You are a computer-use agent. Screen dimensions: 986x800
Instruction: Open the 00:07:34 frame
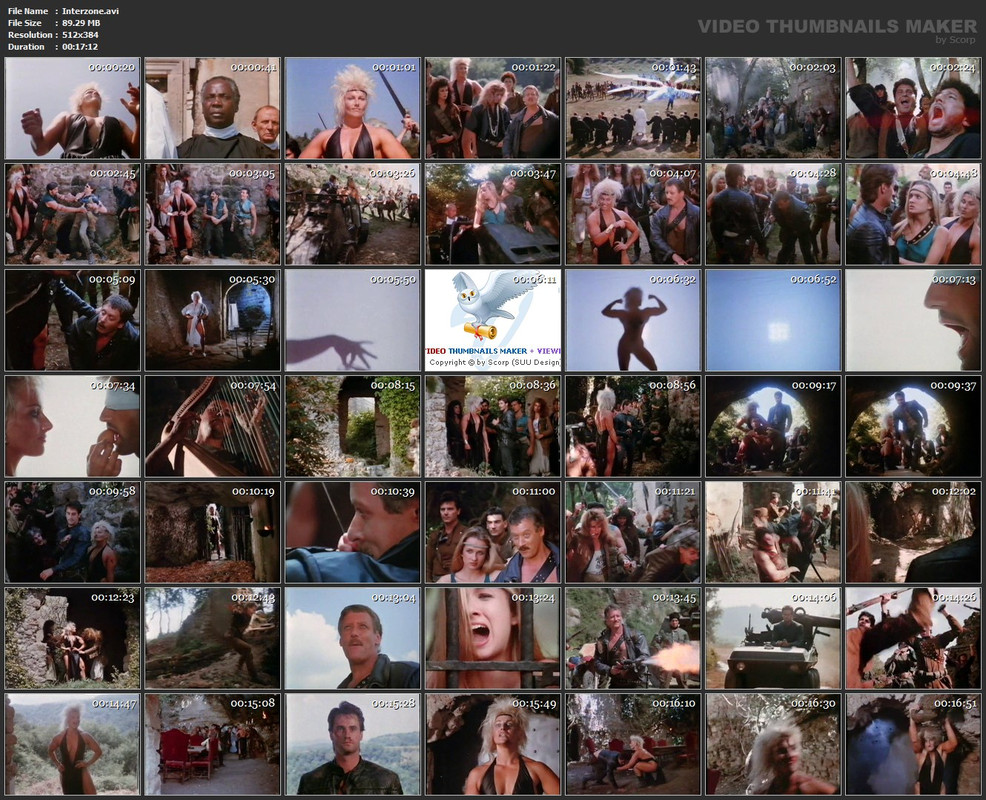coord(72,426)
